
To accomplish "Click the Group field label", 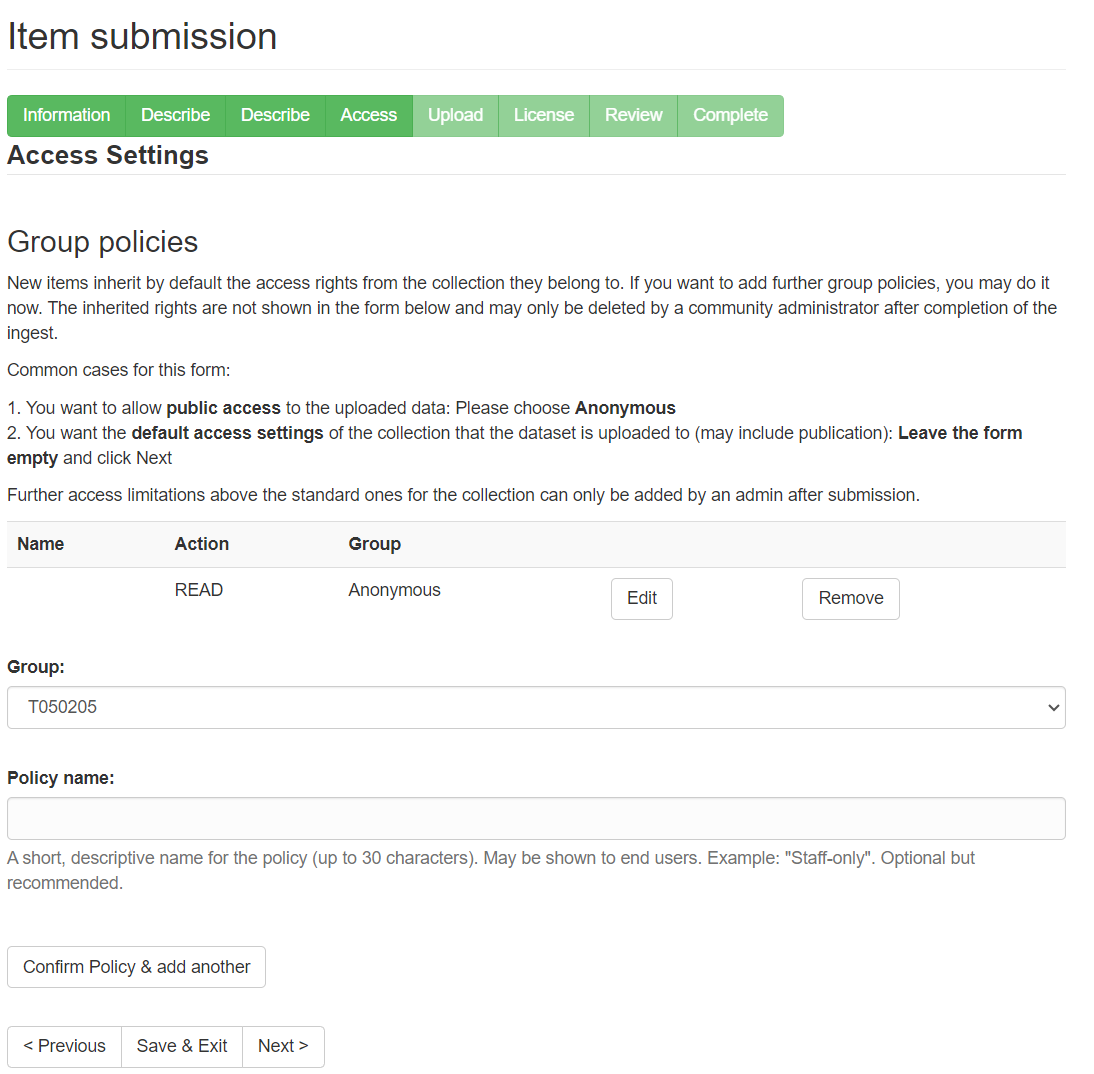I will click(x=36, y=667).
